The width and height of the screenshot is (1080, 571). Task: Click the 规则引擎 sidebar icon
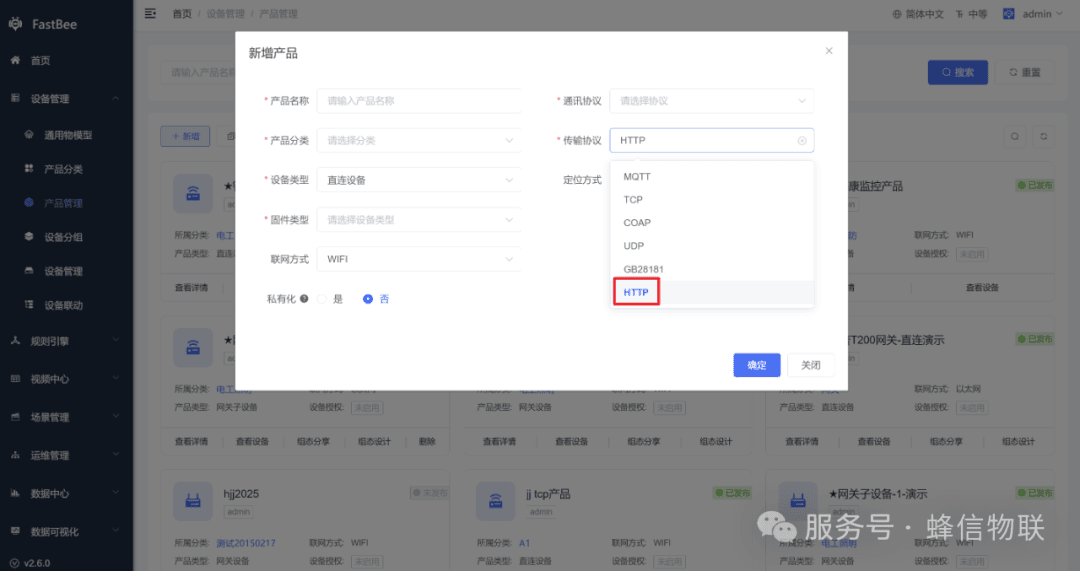(15, 341)
